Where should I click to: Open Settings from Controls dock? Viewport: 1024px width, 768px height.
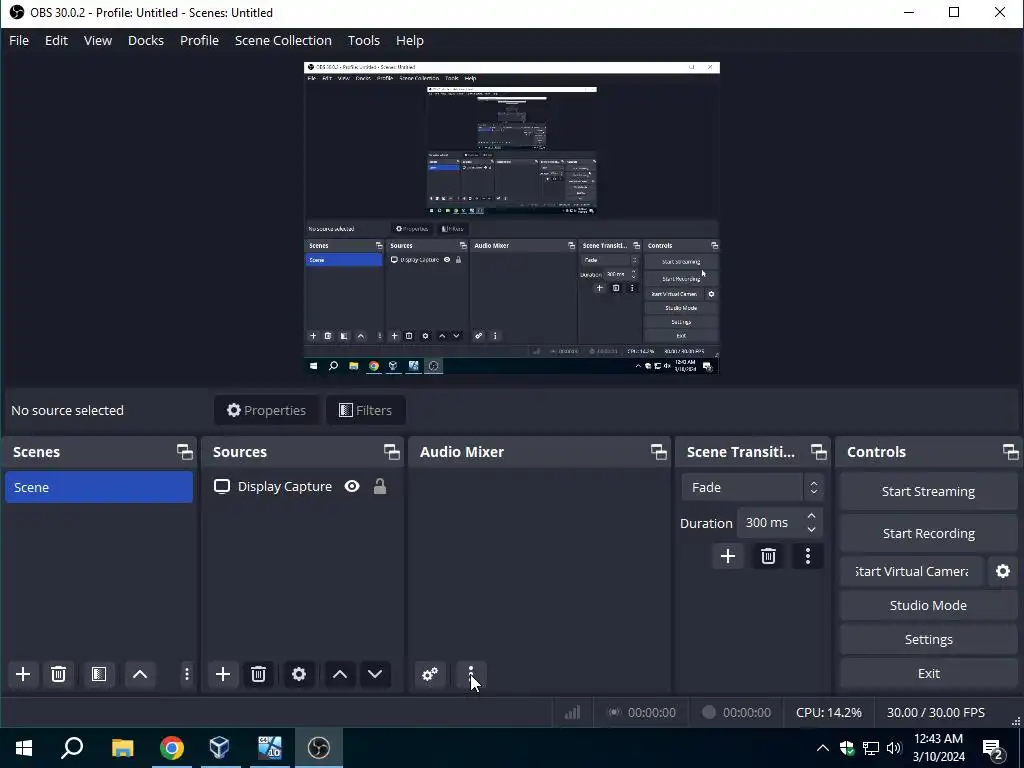[928, 639]
